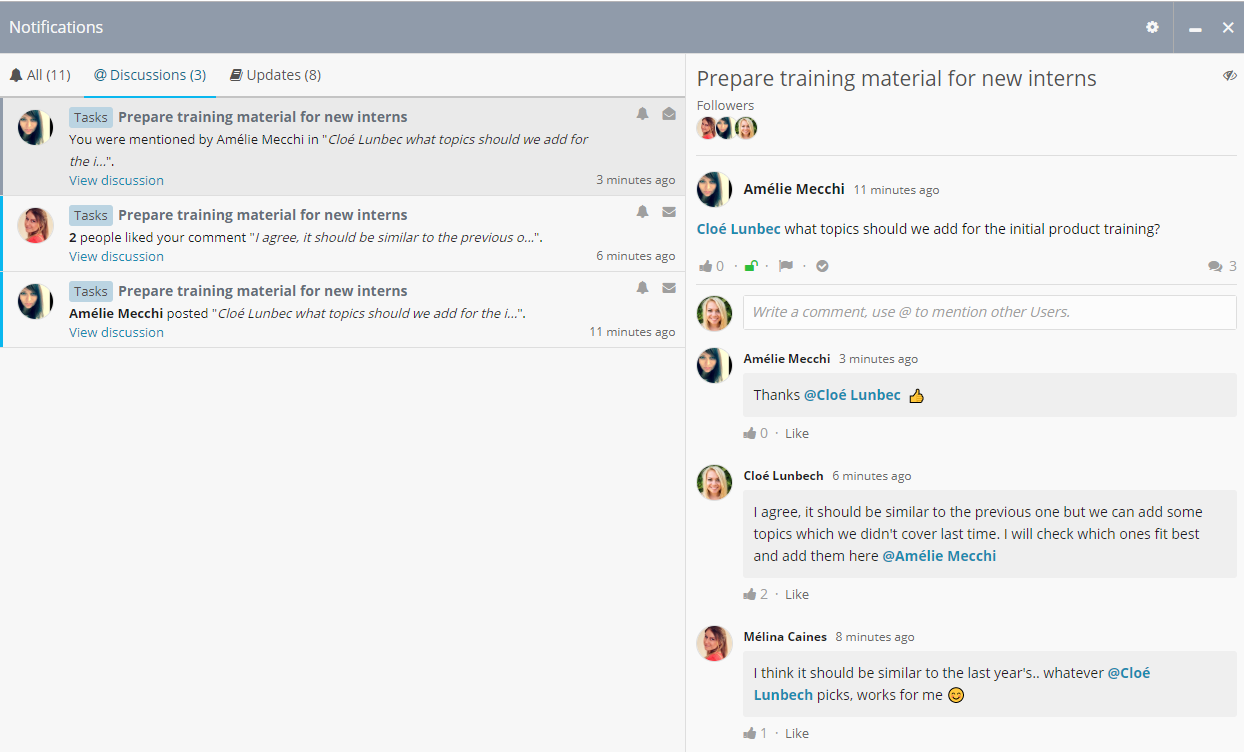Screen dimensions: 1244x752
Task: Switch to the All (11) tab
Action: click(x=40, y=75)
